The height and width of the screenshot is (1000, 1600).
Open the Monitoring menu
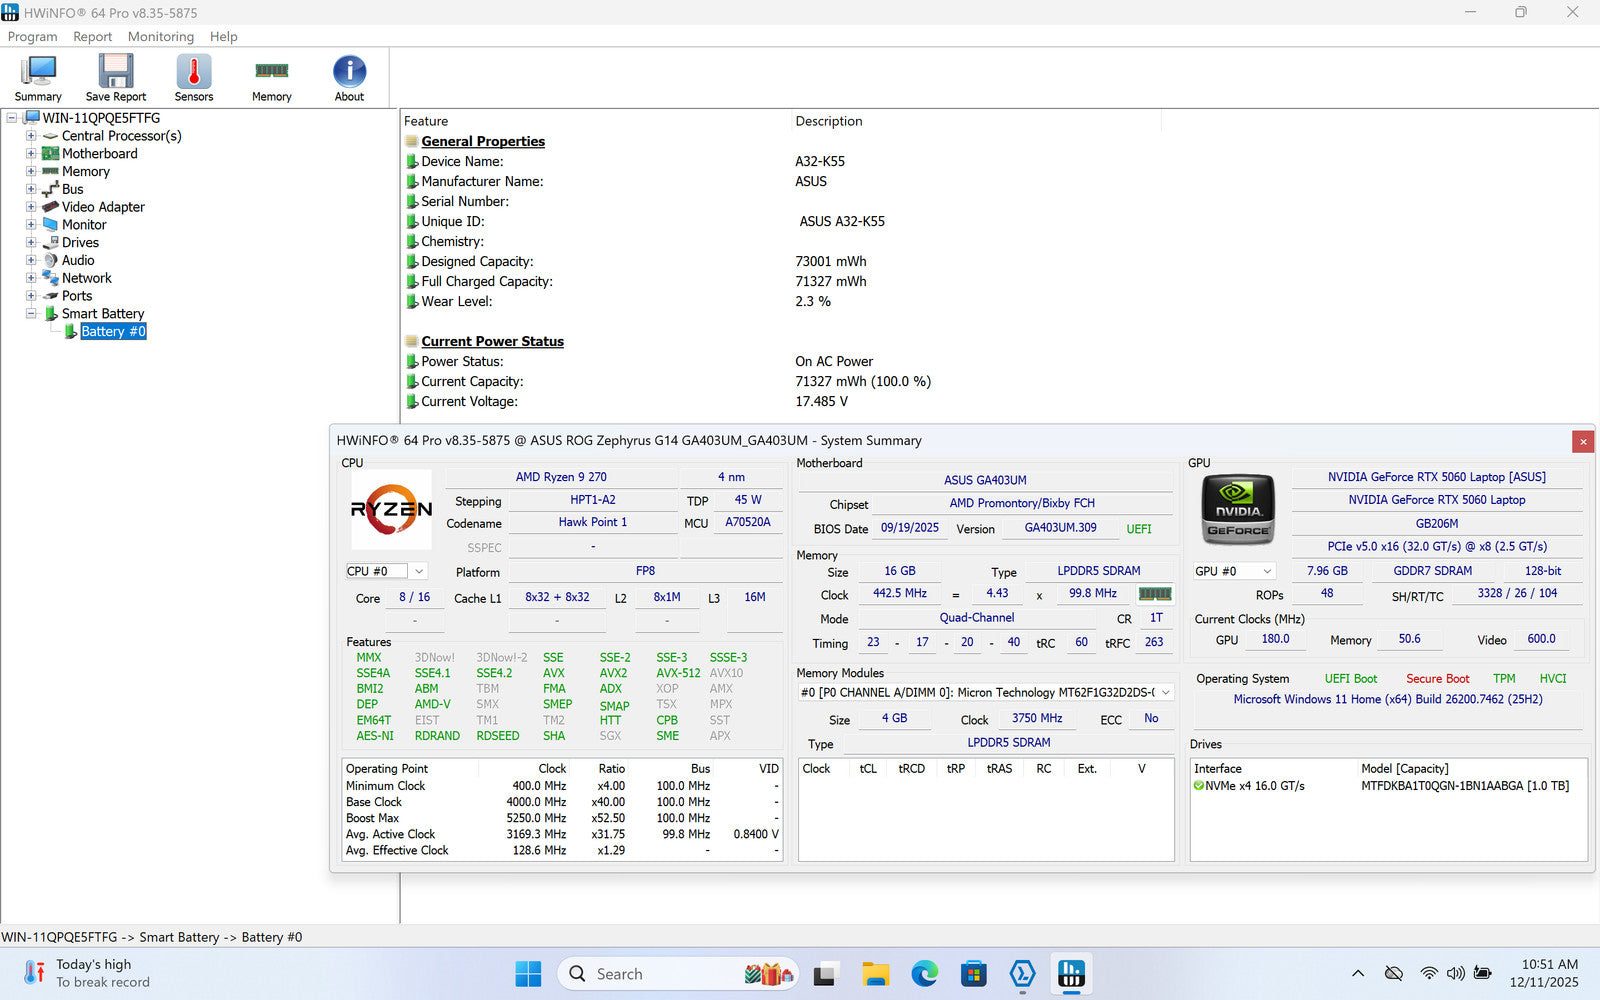point(161,37)
